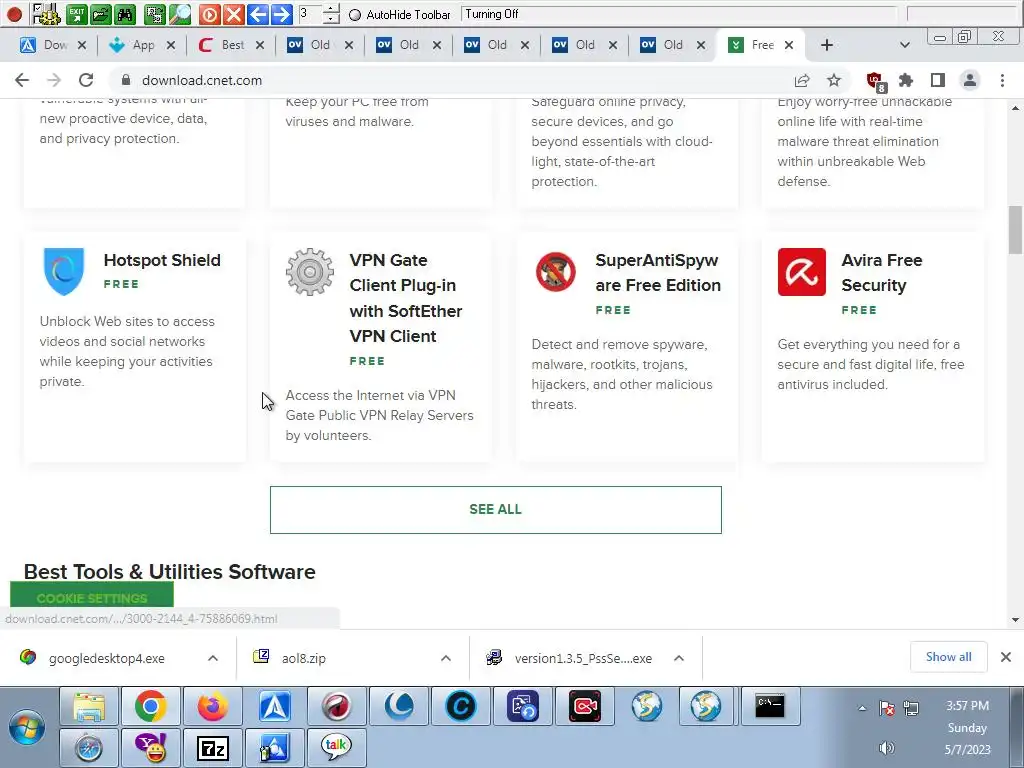Open the Chrome profile avatar
Image resolution: width=1024 pixels, height=768 pixels.
click(x=970, y=80)
